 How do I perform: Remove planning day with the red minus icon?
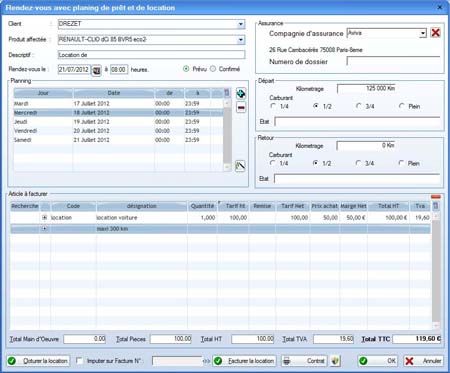click(241, 108)
